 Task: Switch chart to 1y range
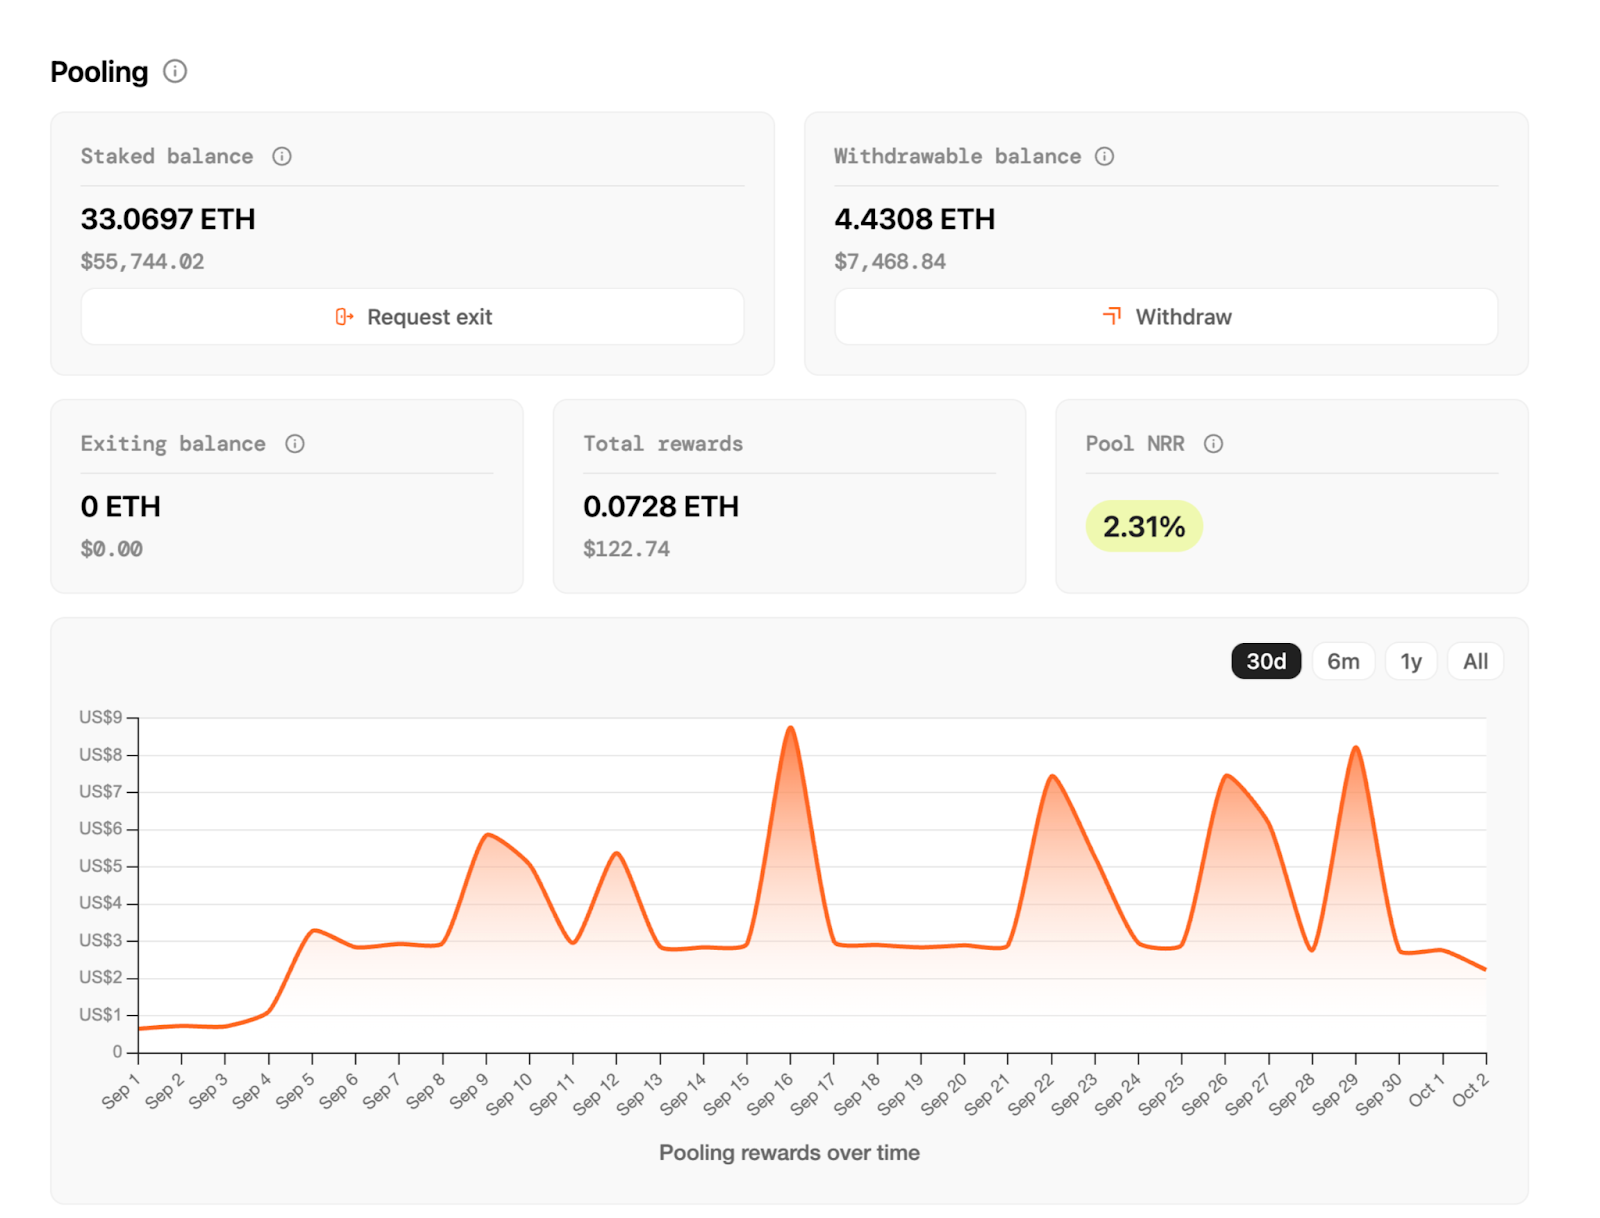[1410, 661]
